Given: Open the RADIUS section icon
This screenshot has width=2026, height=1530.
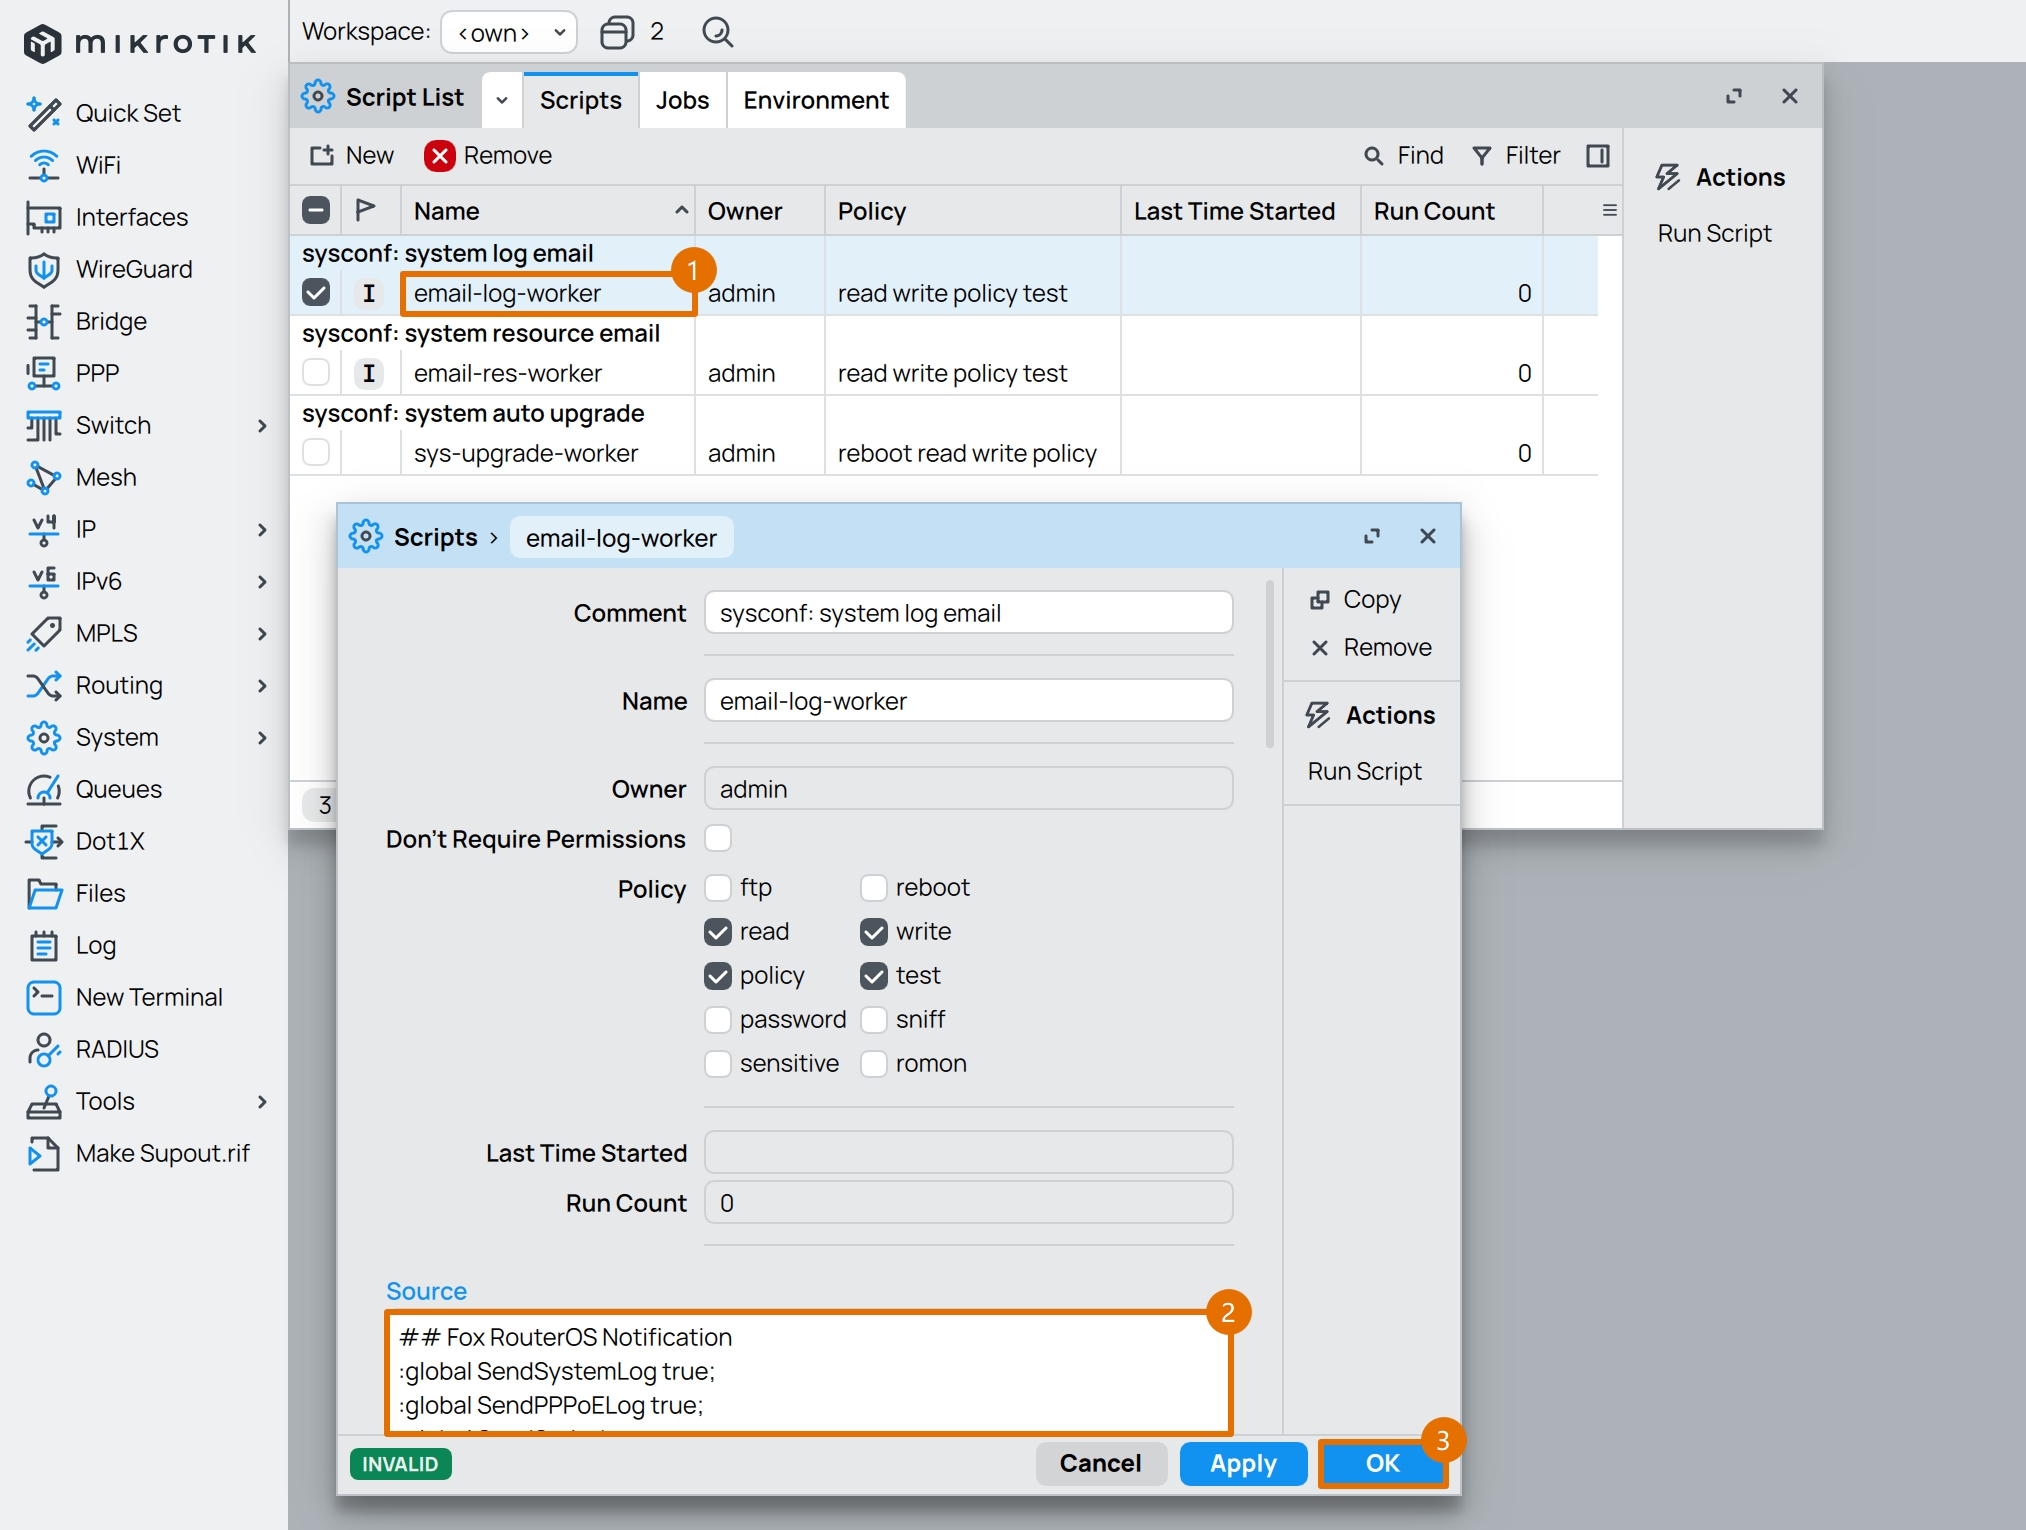Looking at the screenshot, I should click(x=43, y=1049).
